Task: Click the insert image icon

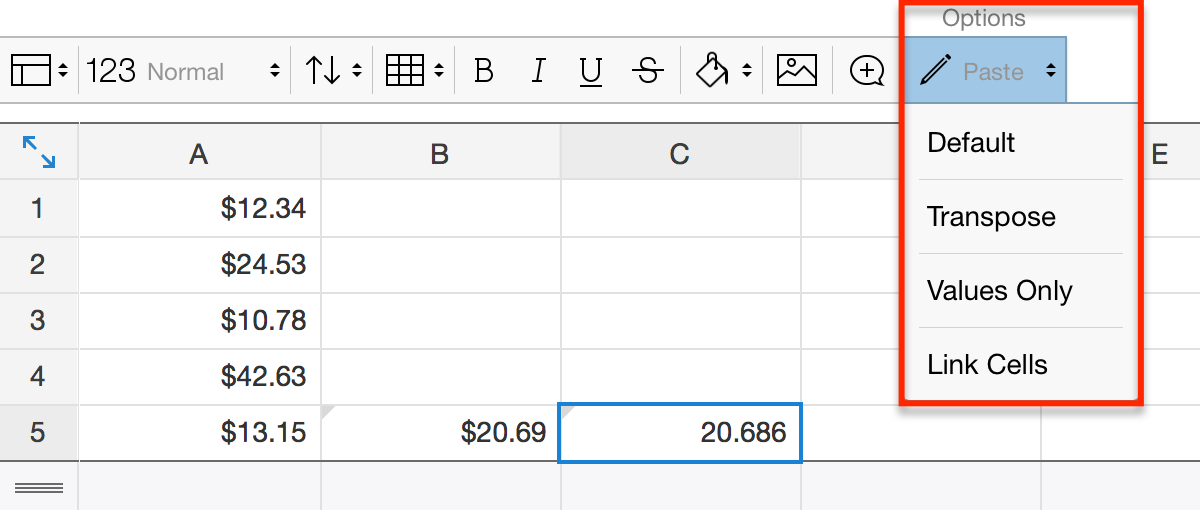Action: point(797,71)
